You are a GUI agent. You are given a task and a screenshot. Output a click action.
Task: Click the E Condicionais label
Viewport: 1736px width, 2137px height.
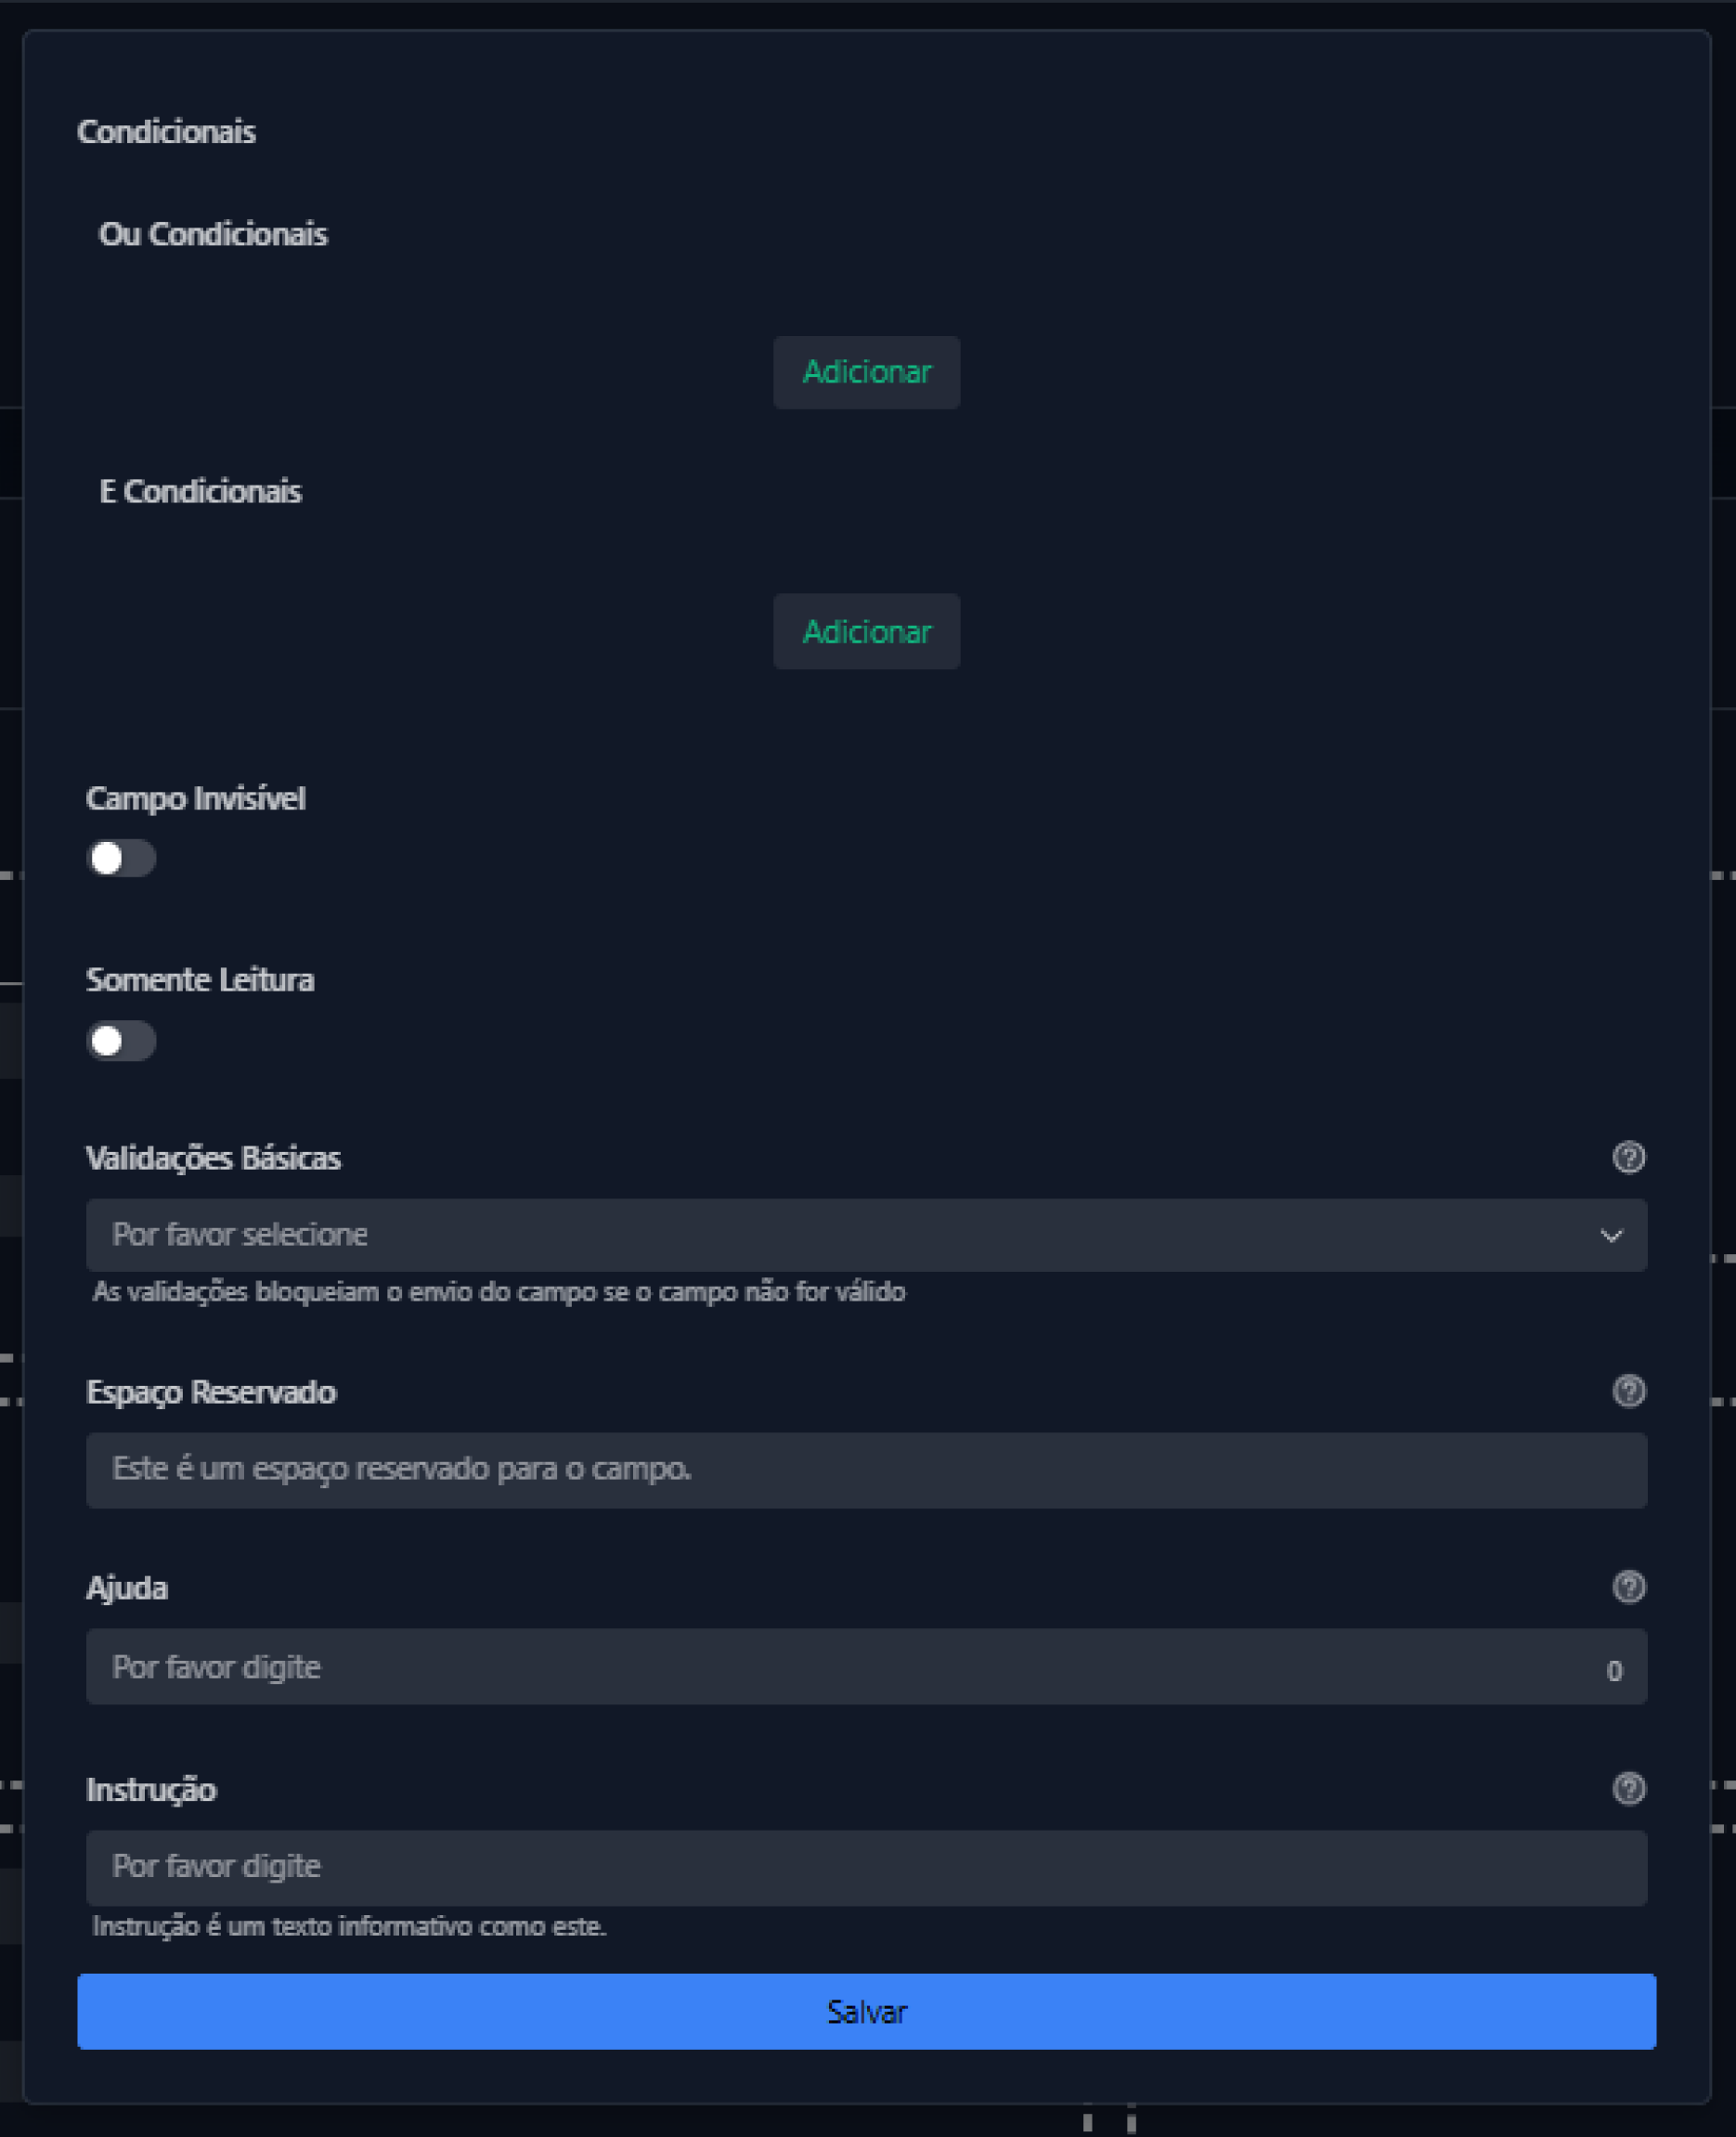pos(200,492)
